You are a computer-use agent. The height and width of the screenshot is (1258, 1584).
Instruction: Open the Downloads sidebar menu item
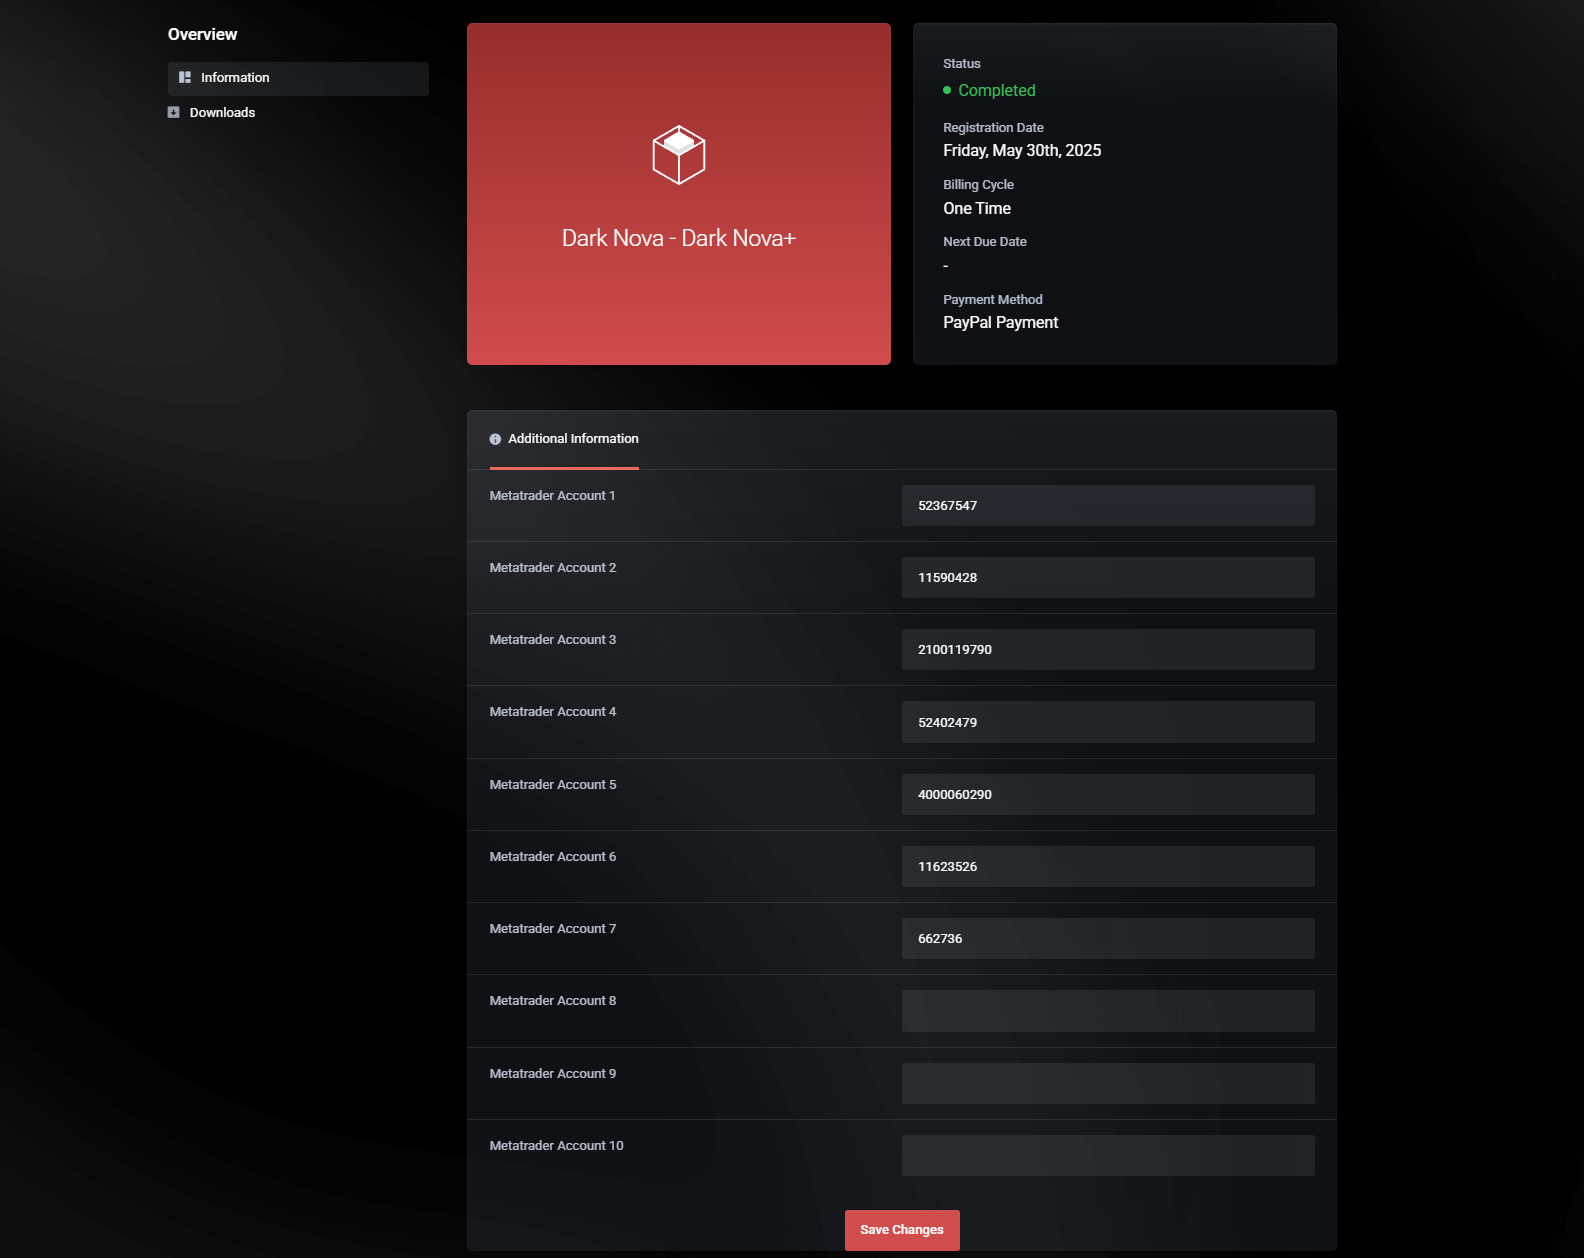coord(222,113)
